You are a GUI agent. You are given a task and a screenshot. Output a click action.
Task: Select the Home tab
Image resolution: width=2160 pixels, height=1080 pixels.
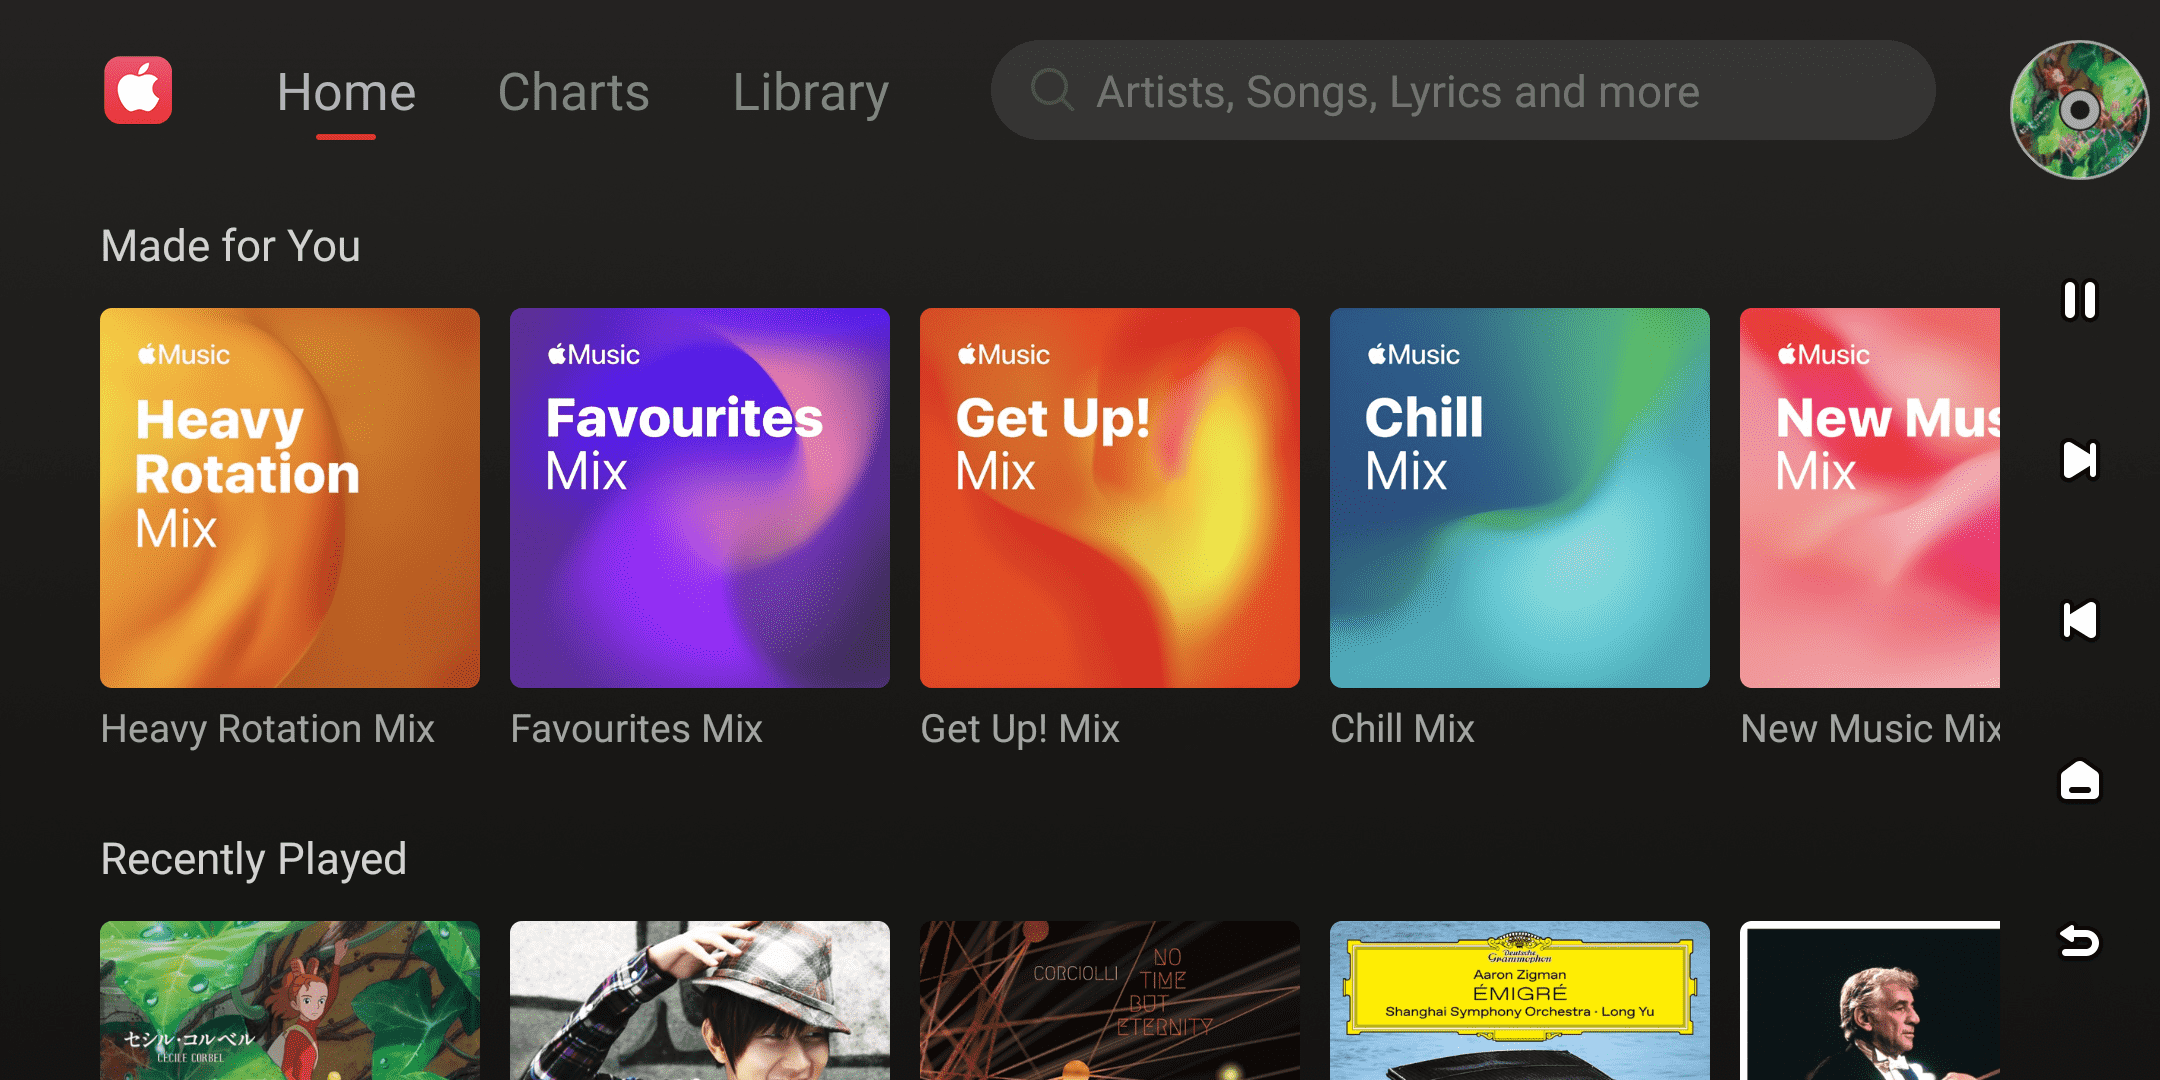coord(346,93)
